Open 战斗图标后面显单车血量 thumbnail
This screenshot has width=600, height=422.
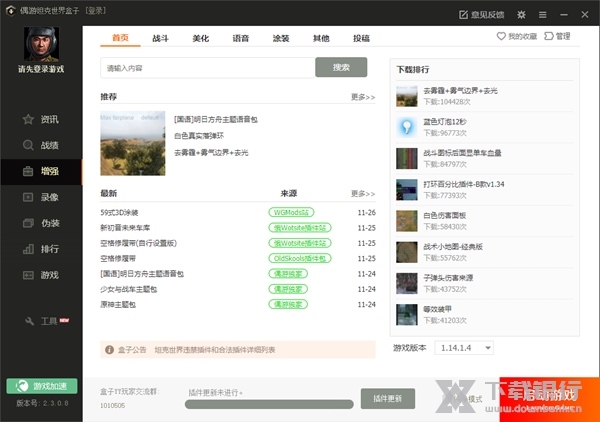click(407, 158)
